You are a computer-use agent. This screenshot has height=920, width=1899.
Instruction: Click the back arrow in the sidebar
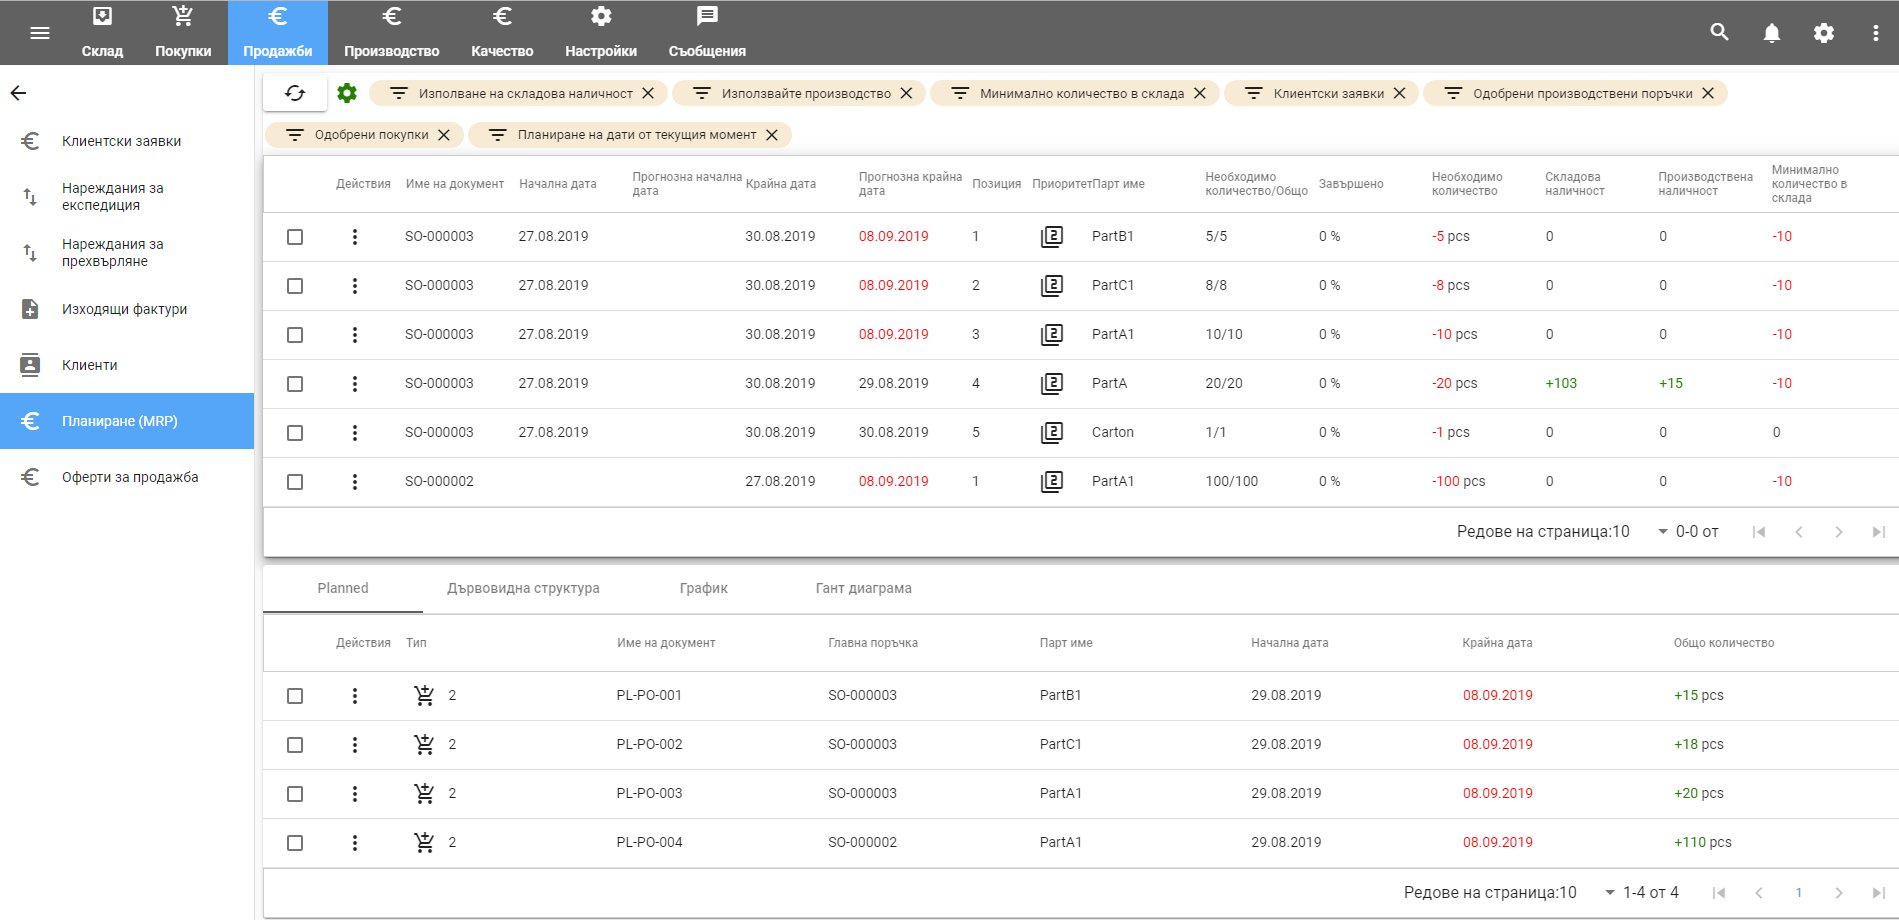[x=18, y=93]
